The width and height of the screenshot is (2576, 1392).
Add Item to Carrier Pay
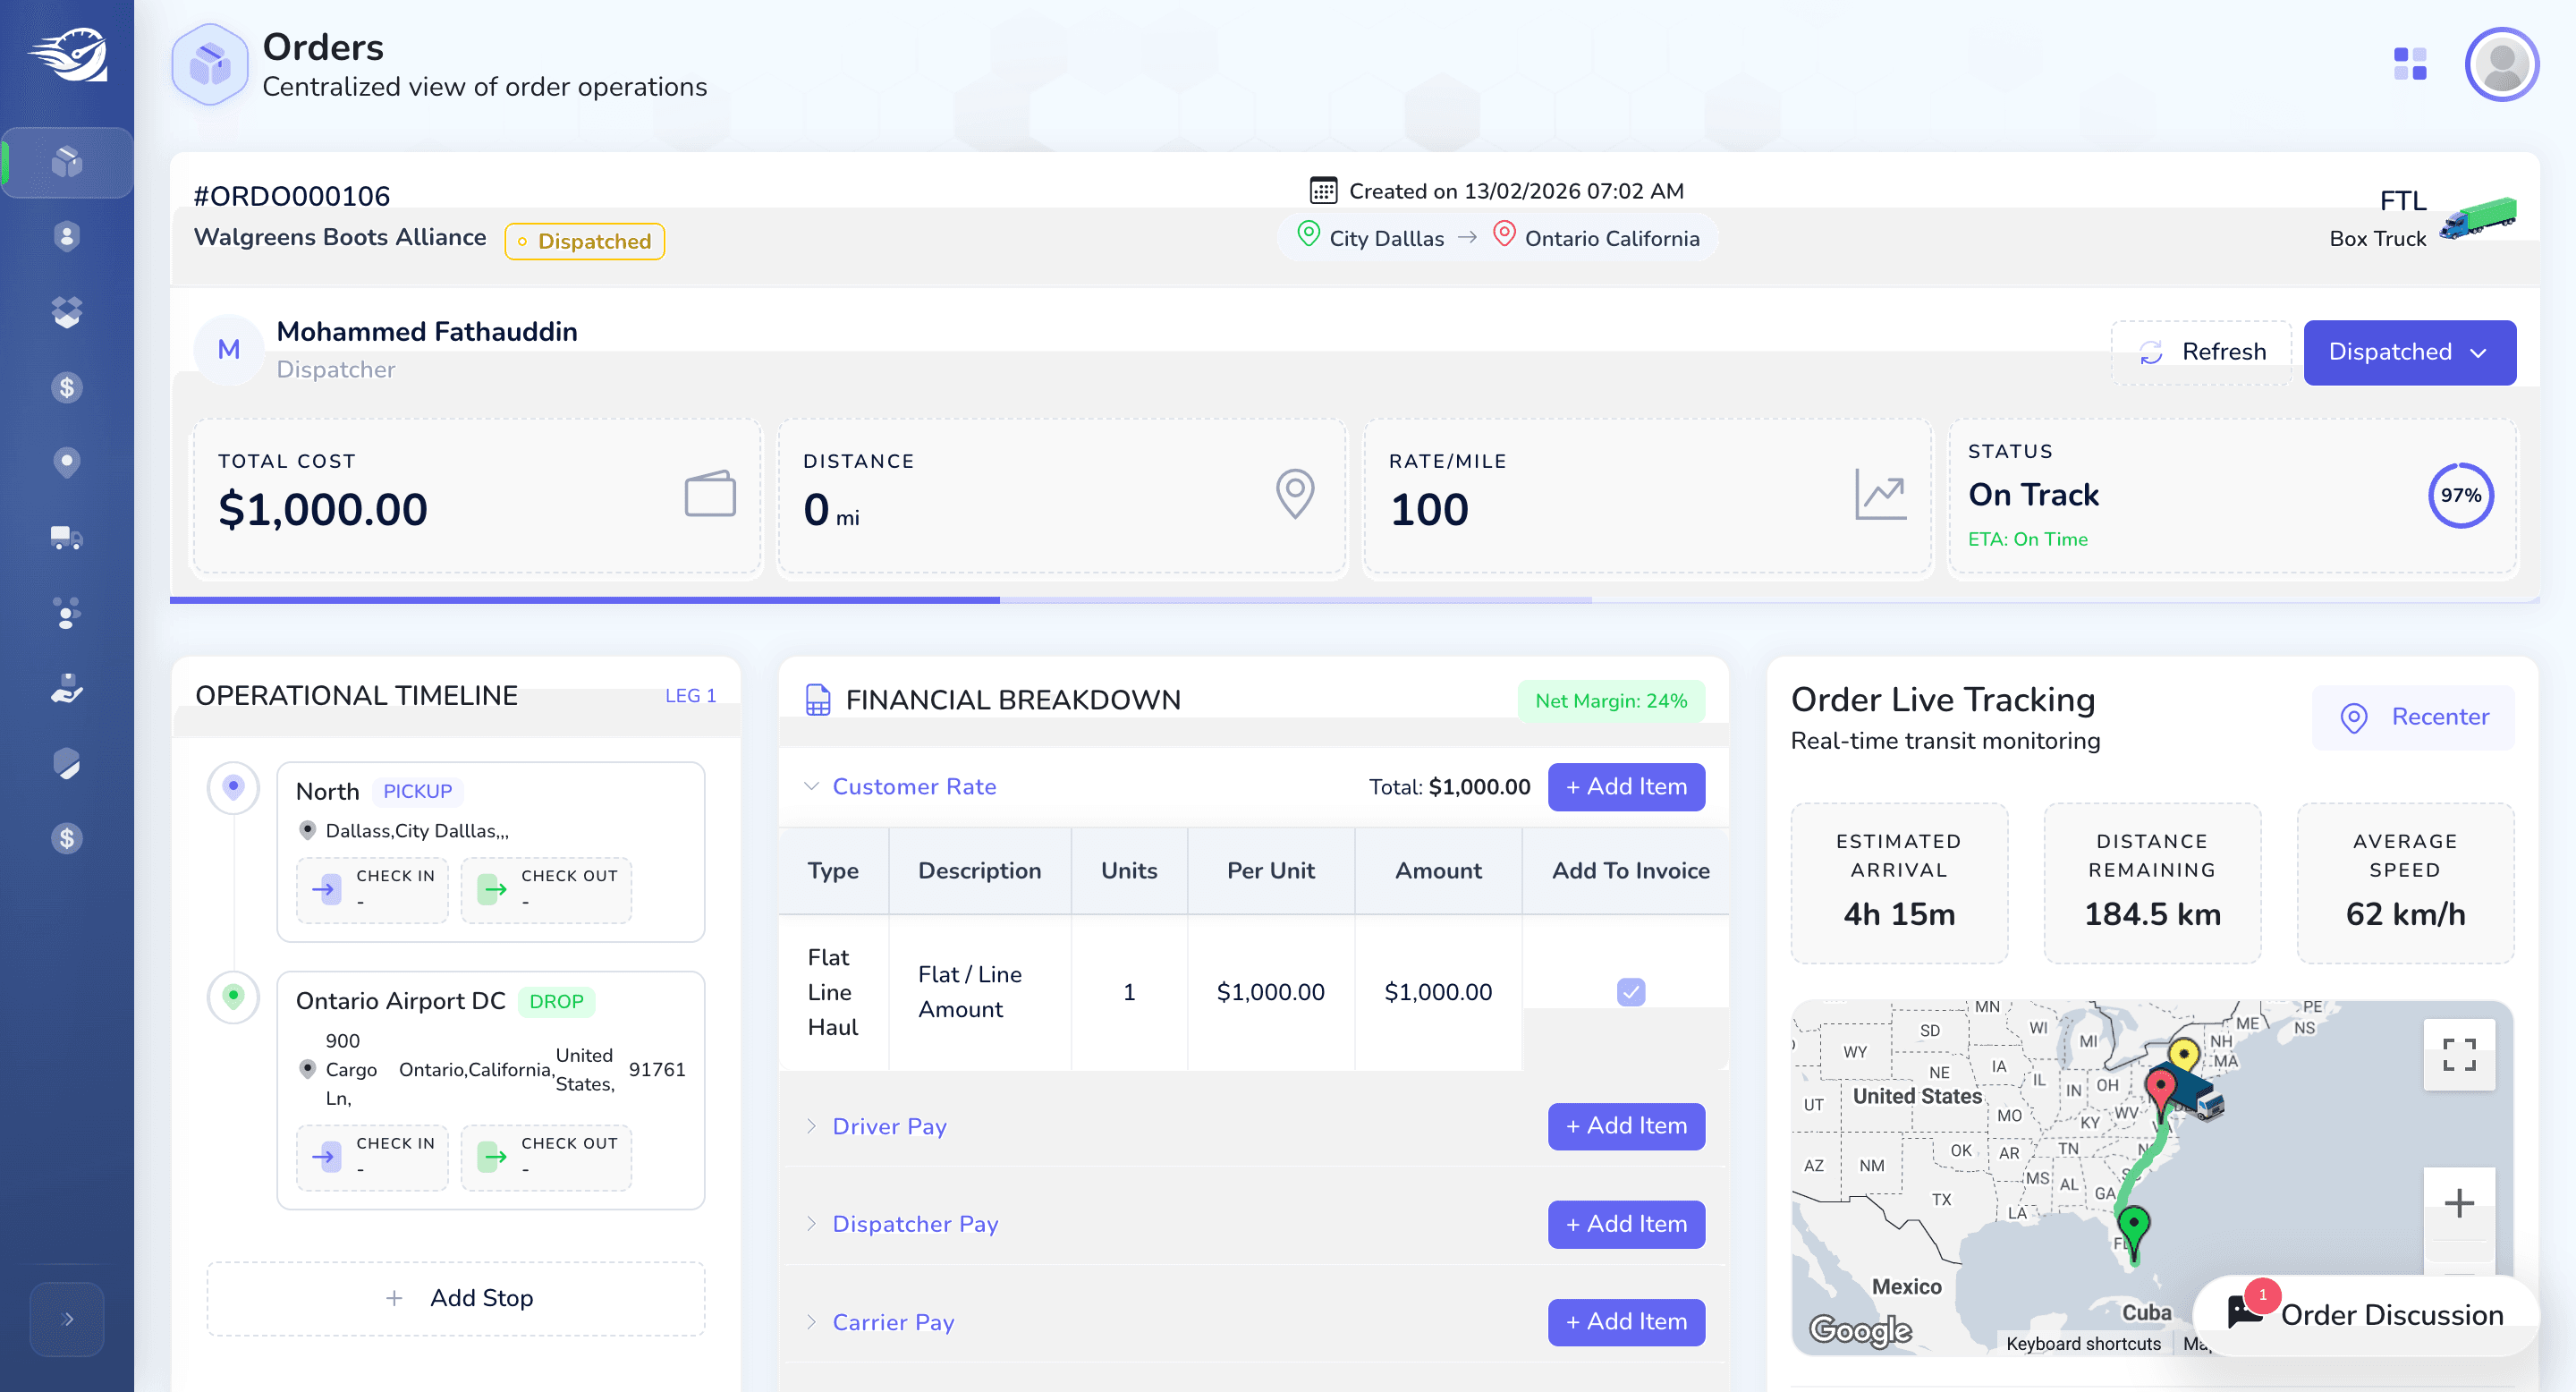point(1626,1322)
